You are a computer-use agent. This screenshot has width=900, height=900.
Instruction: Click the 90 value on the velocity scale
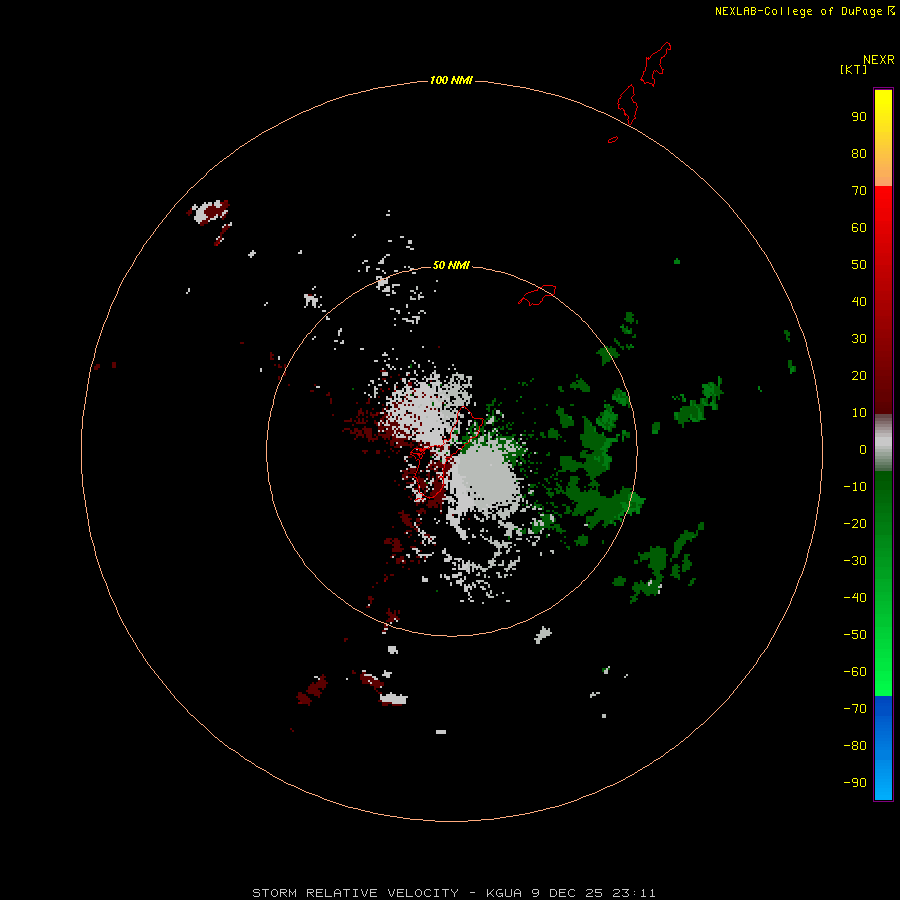click(859, 117)
